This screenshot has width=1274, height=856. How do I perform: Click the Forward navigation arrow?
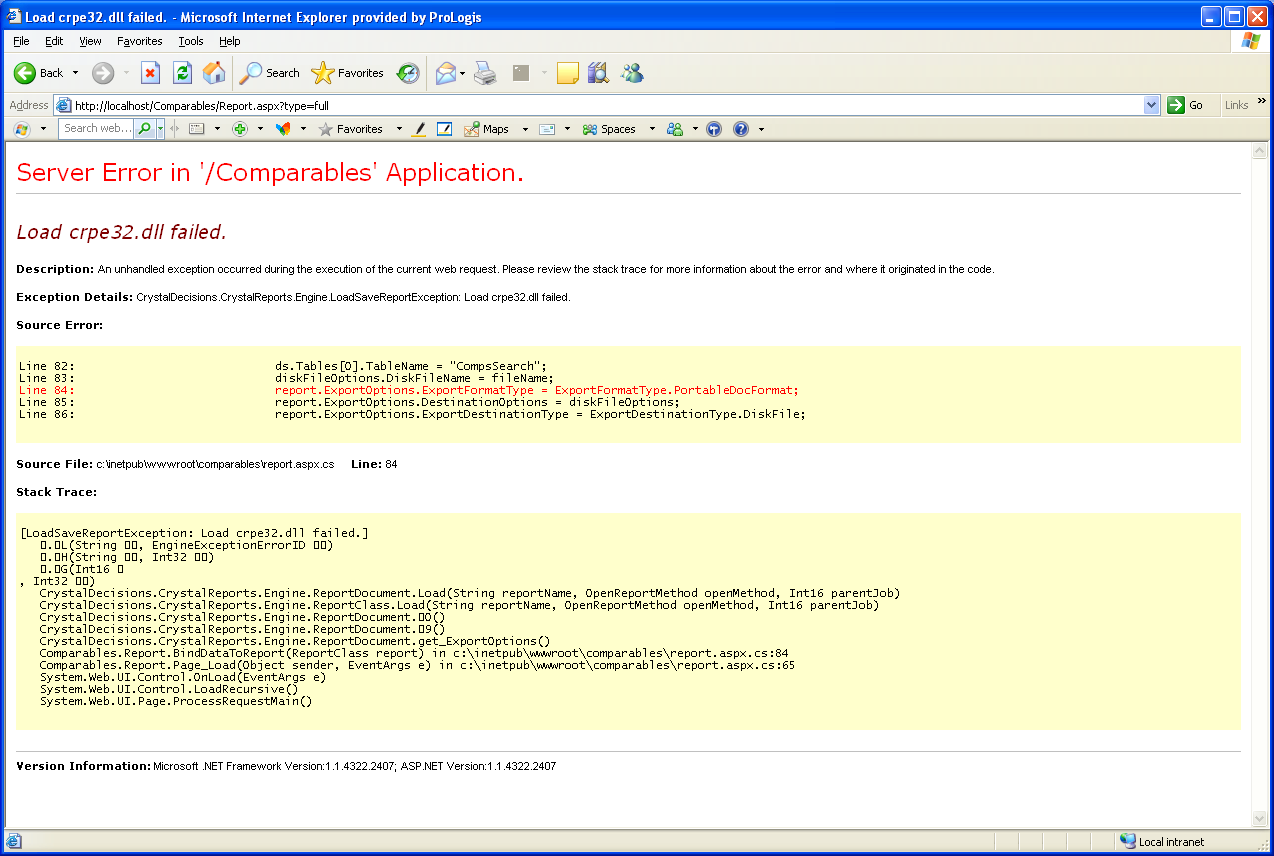tap(103, 73)
